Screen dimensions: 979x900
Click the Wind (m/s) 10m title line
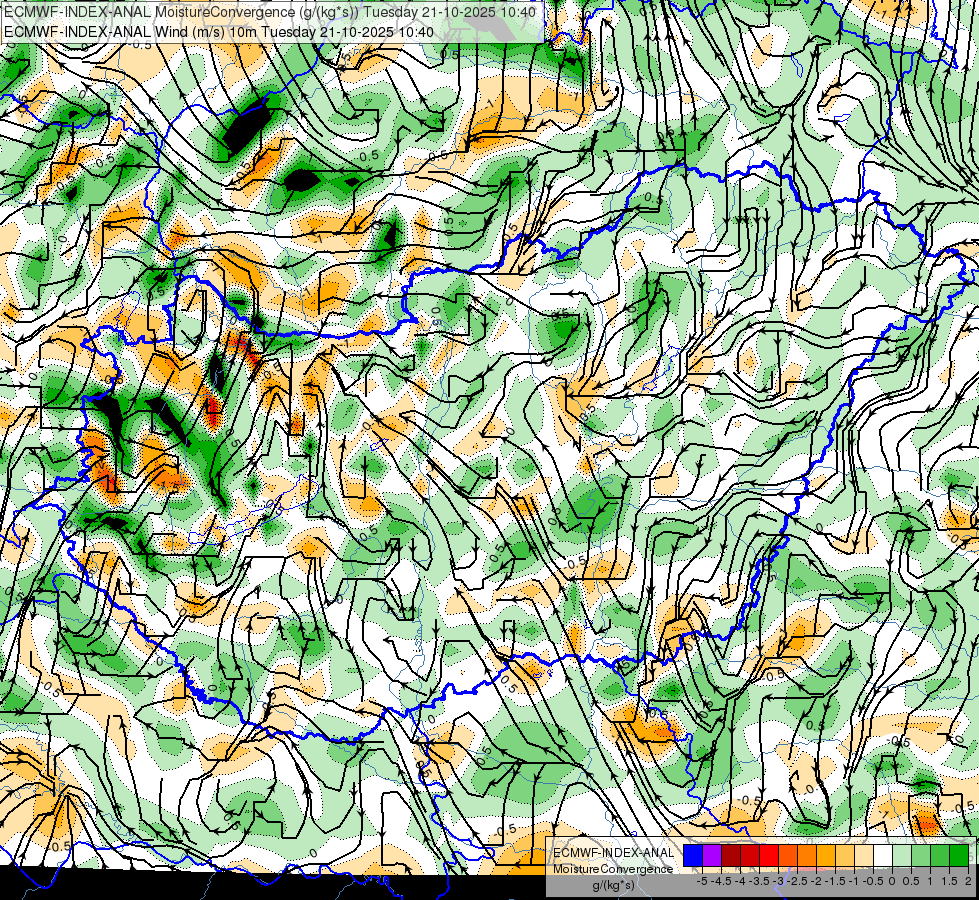click(219, 31)
